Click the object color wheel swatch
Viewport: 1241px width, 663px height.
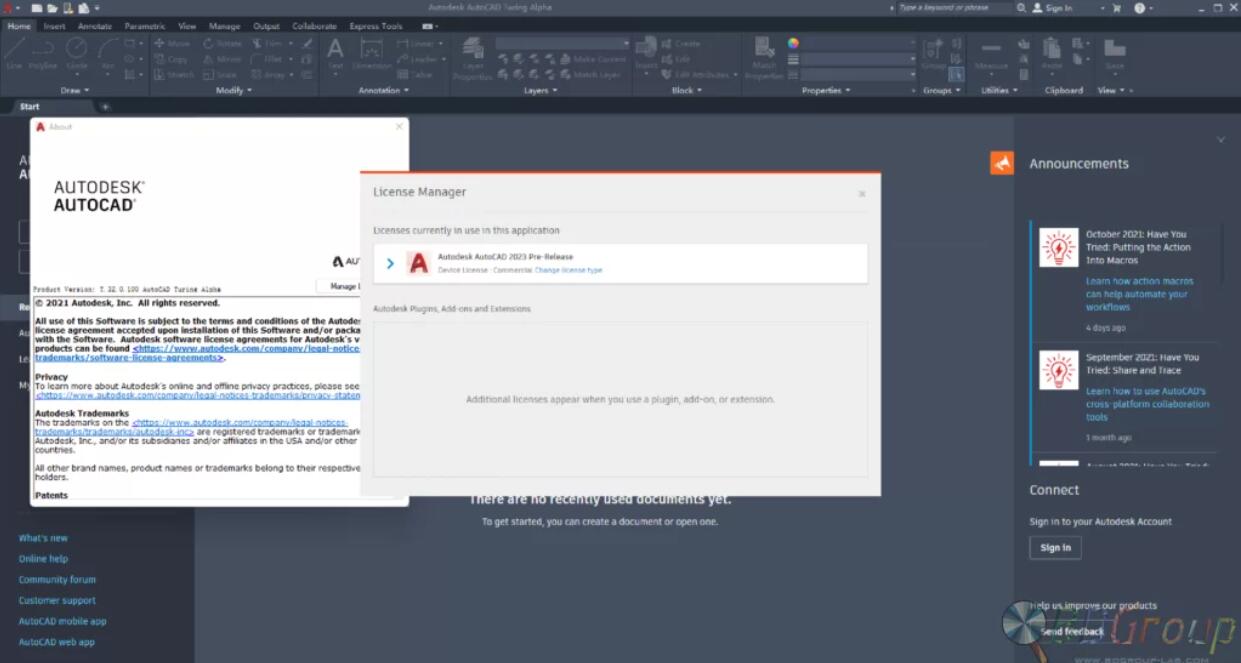793,43
